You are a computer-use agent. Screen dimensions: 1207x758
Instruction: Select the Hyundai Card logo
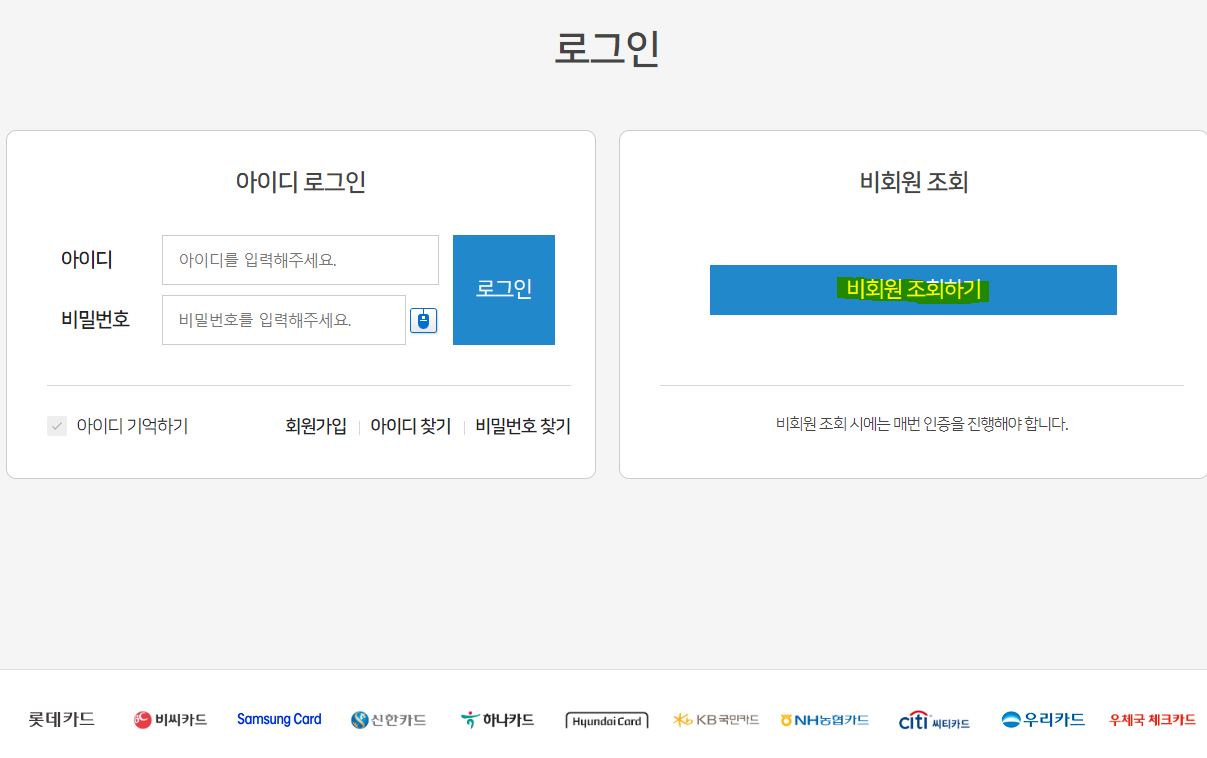(607, 719)
